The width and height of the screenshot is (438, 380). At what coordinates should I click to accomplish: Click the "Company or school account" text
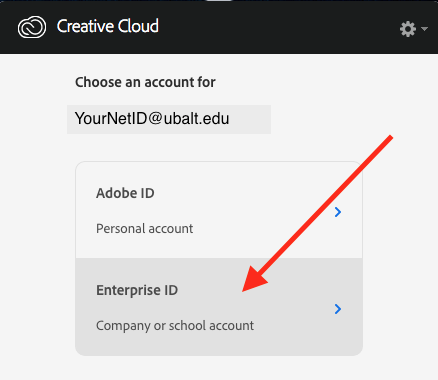[x=175, y=326]
